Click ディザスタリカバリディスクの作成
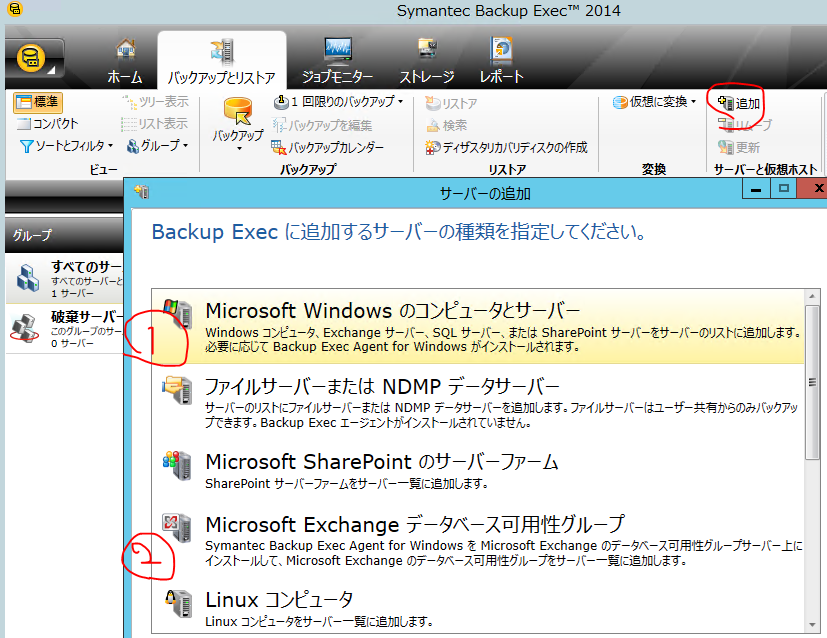This screenshot has height=638, width=827. coord(506,147)
